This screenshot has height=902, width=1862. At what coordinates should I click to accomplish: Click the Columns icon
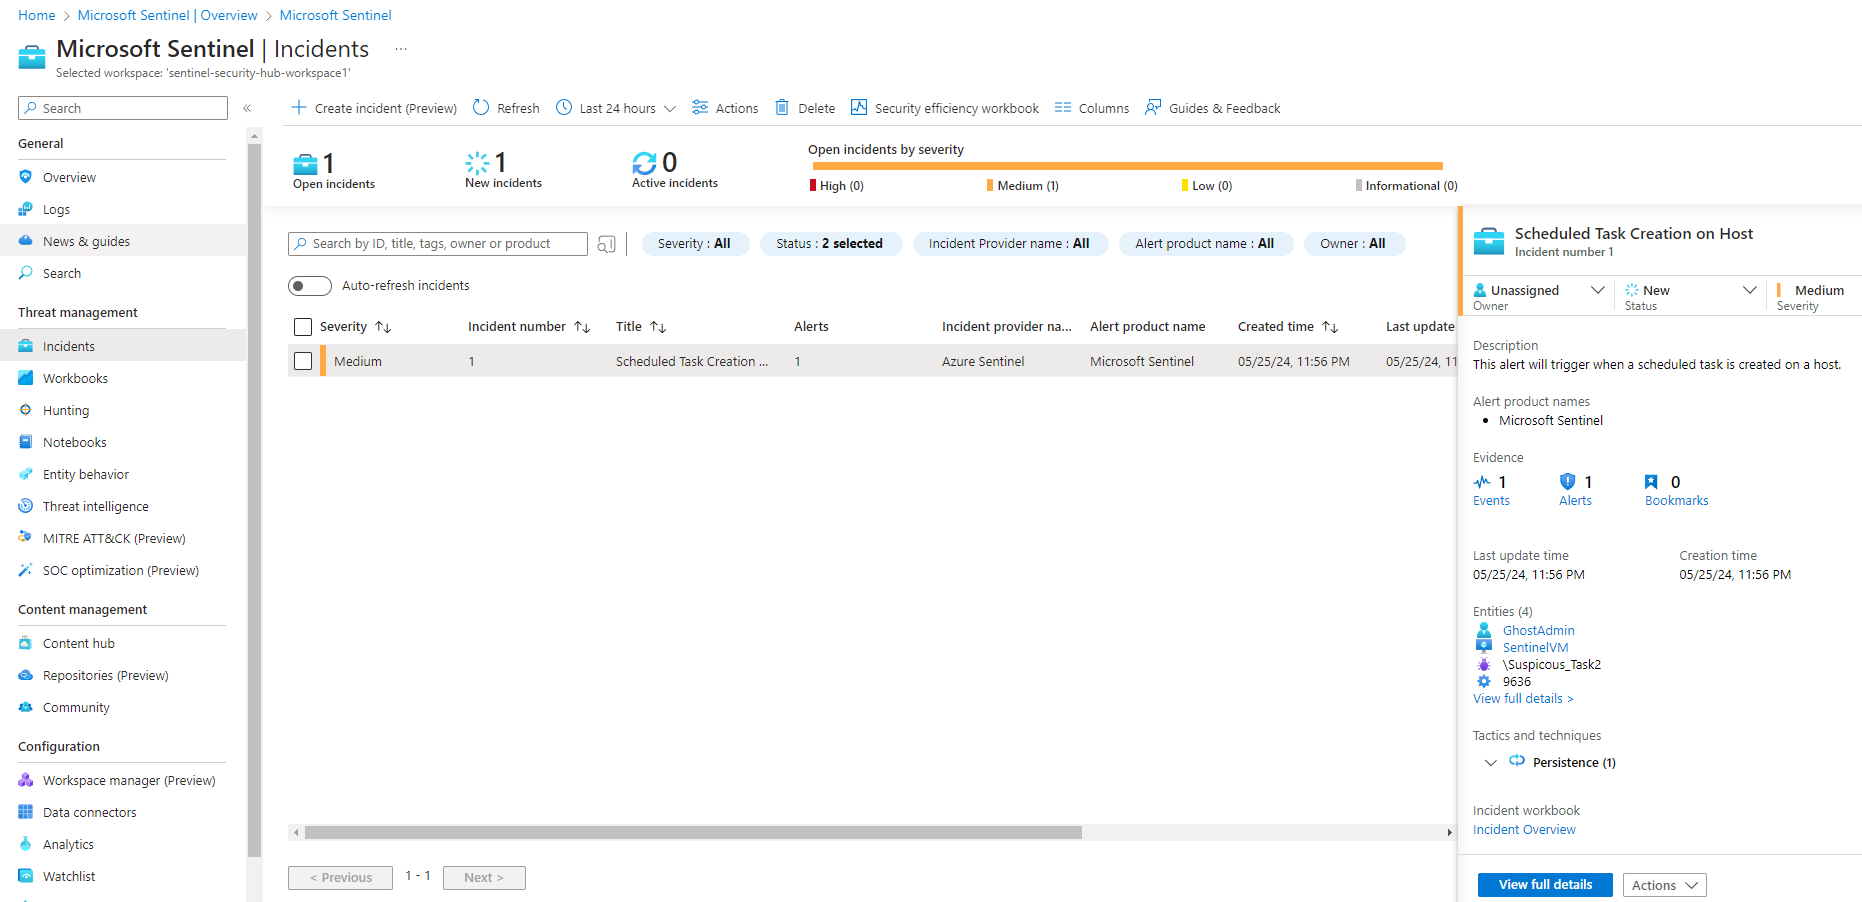point(1063,107)
